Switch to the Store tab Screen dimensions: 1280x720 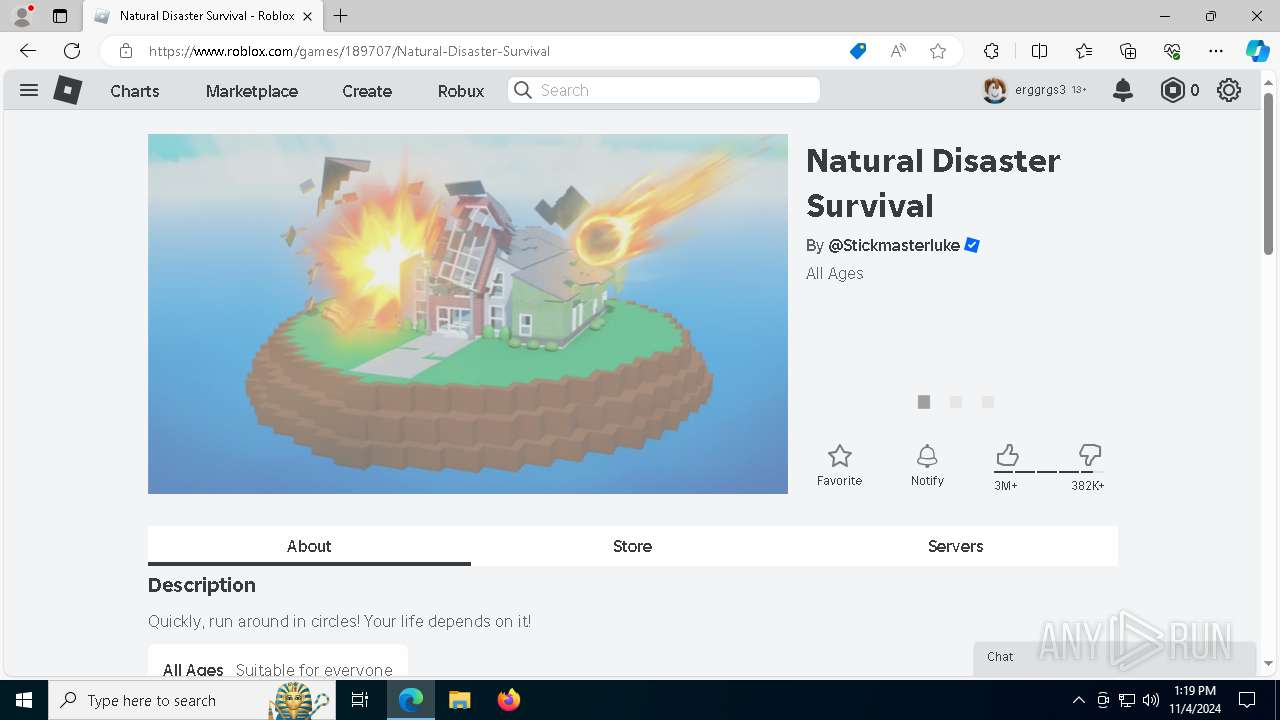(632, 546)
